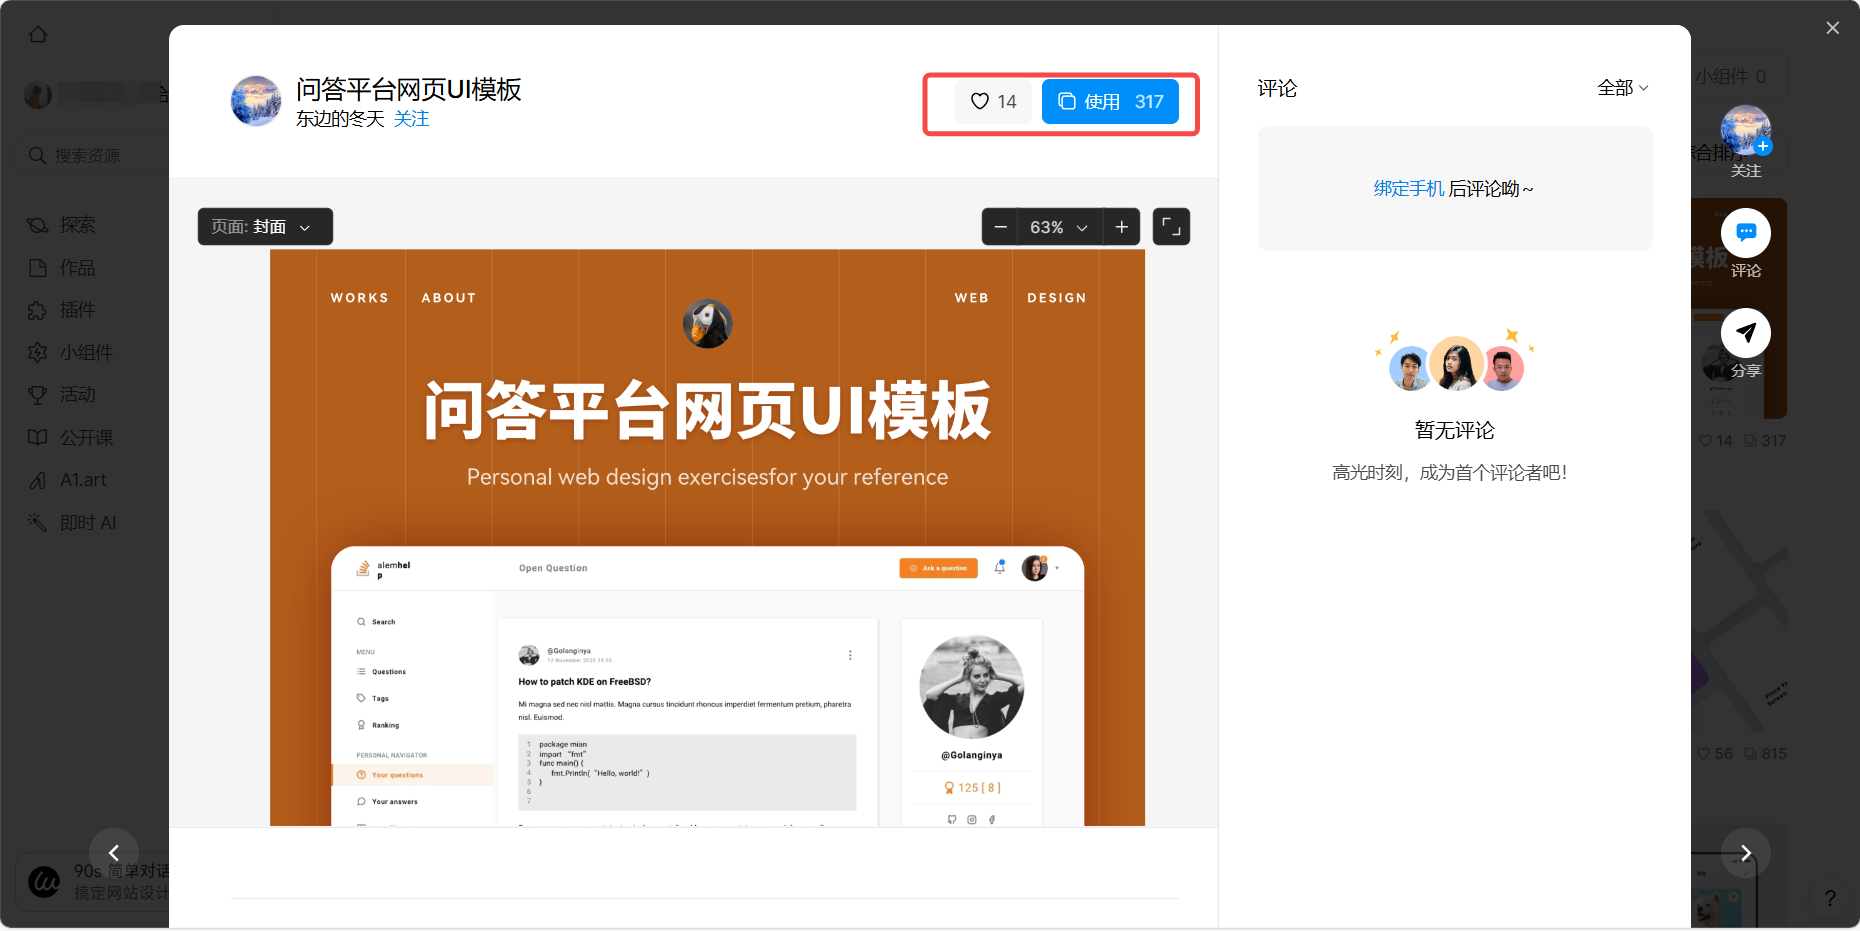Enter fullscreen preview mode
This screenshot has height=931, width=1860.
coord(1171,227)
